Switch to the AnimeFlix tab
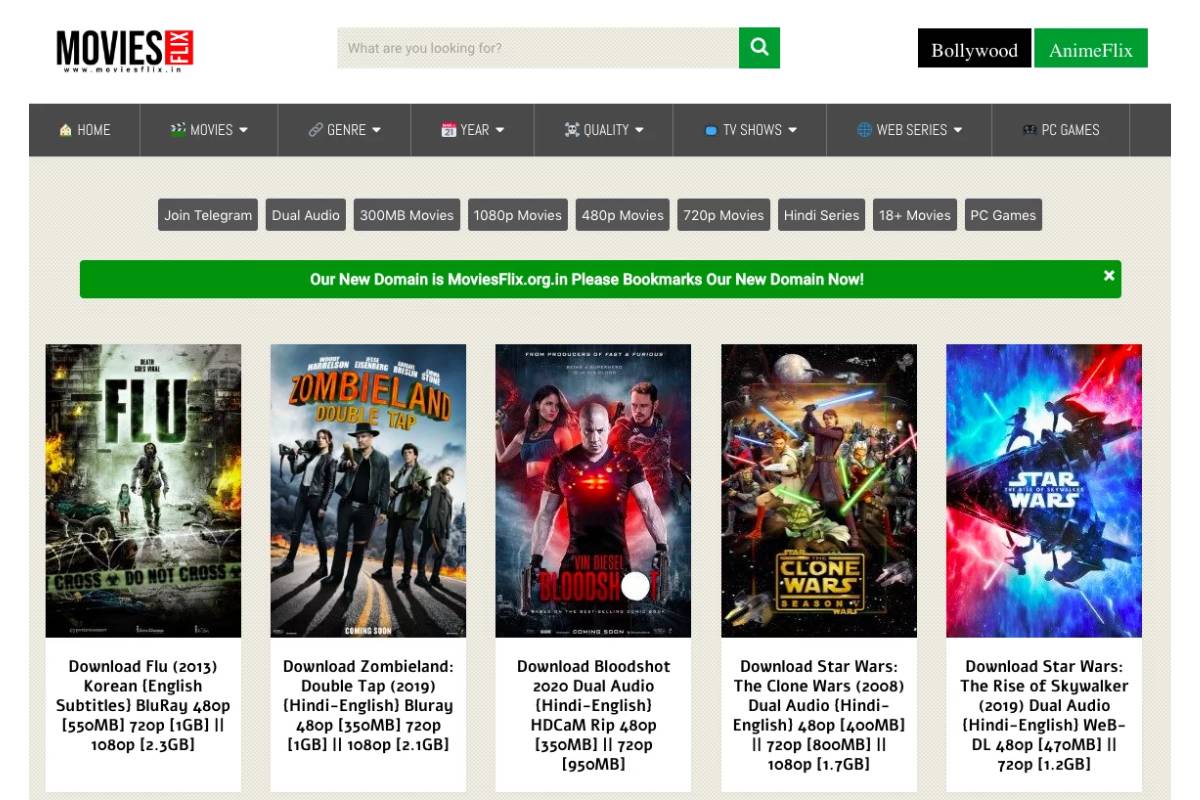Image resolution: width=1200 pixels, height=800 pixels. click(x=1090, y=49)
